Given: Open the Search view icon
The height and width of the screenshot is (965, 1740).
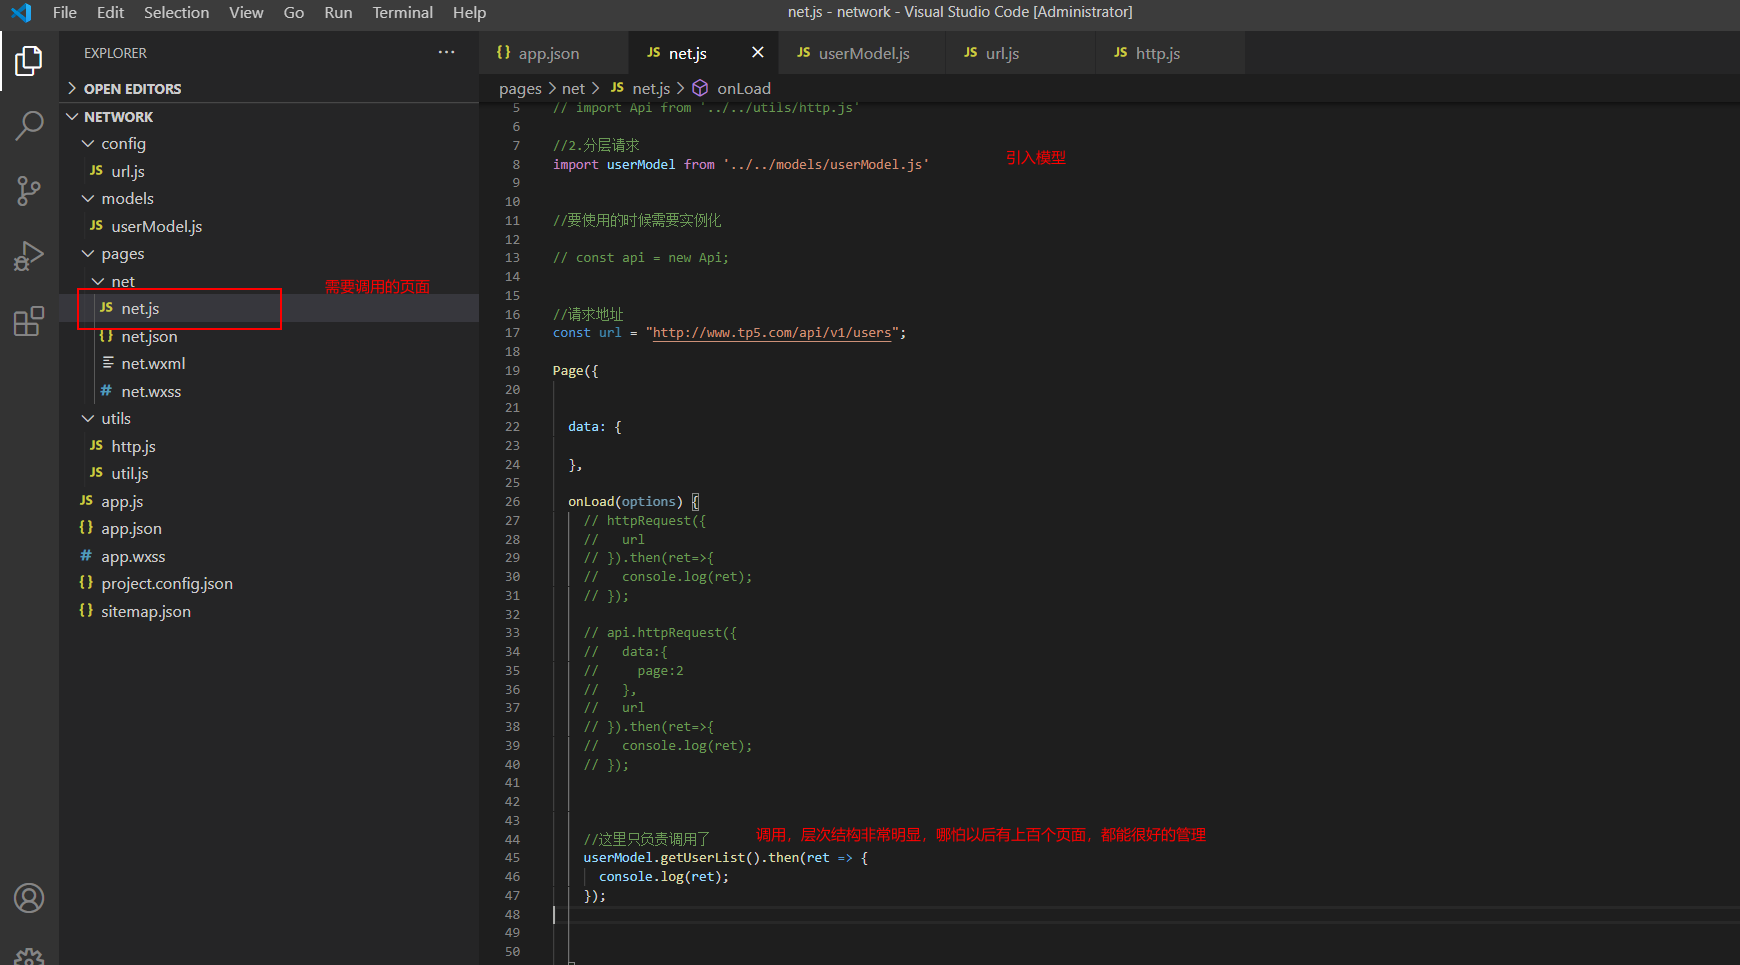Looking at the screenshot, I should tap(29, 126).
